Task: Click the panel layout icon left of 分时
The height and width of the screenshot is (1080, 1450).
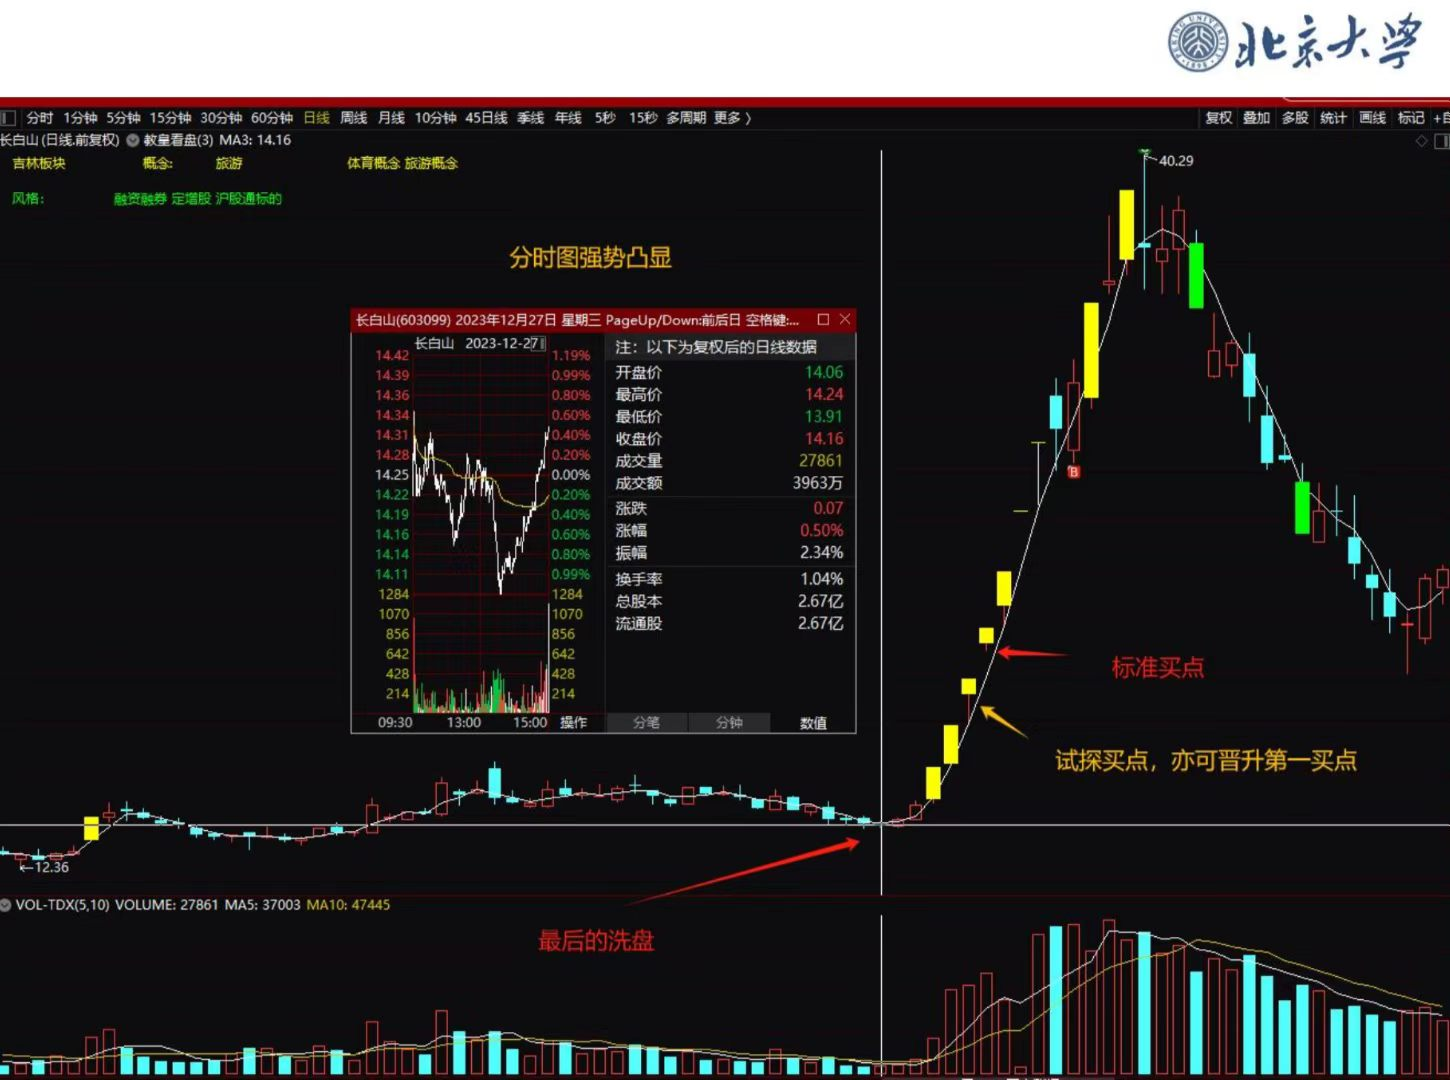Action: pos(9,118)
